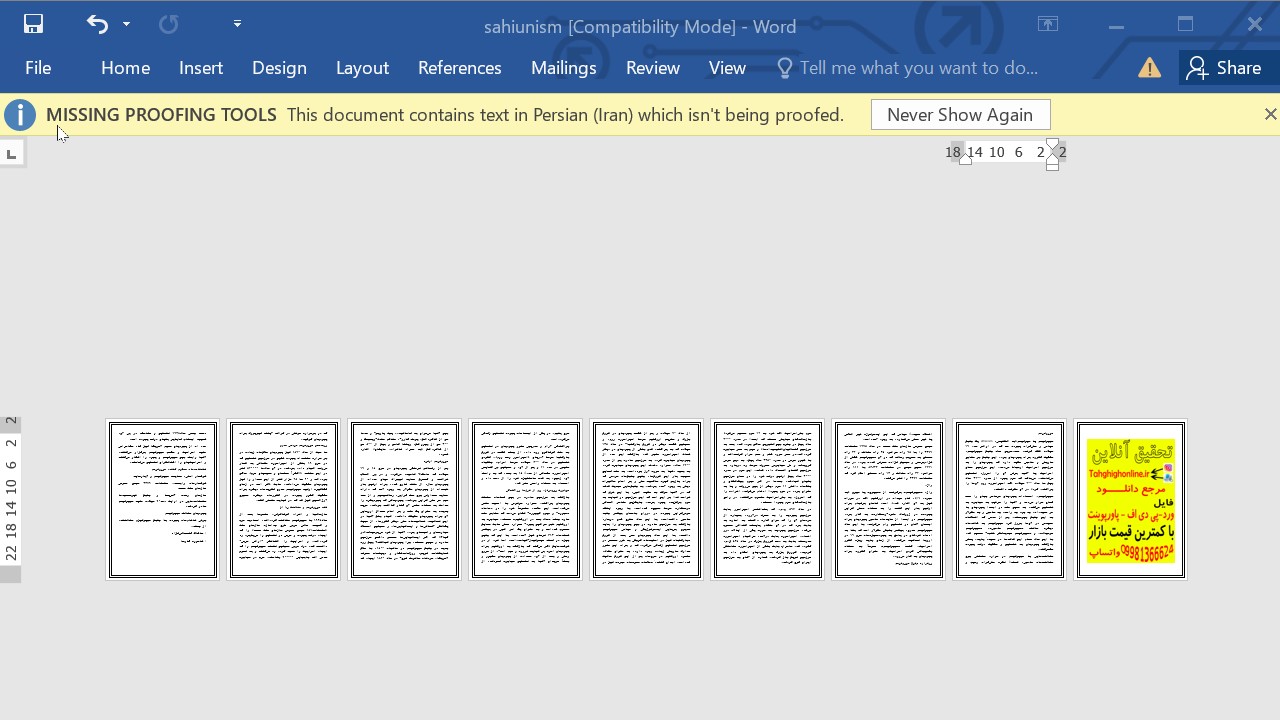The width and height of the screenshot is (1280, 720).
Task: Click the first page thumbnail of the document
Action: 163,500
